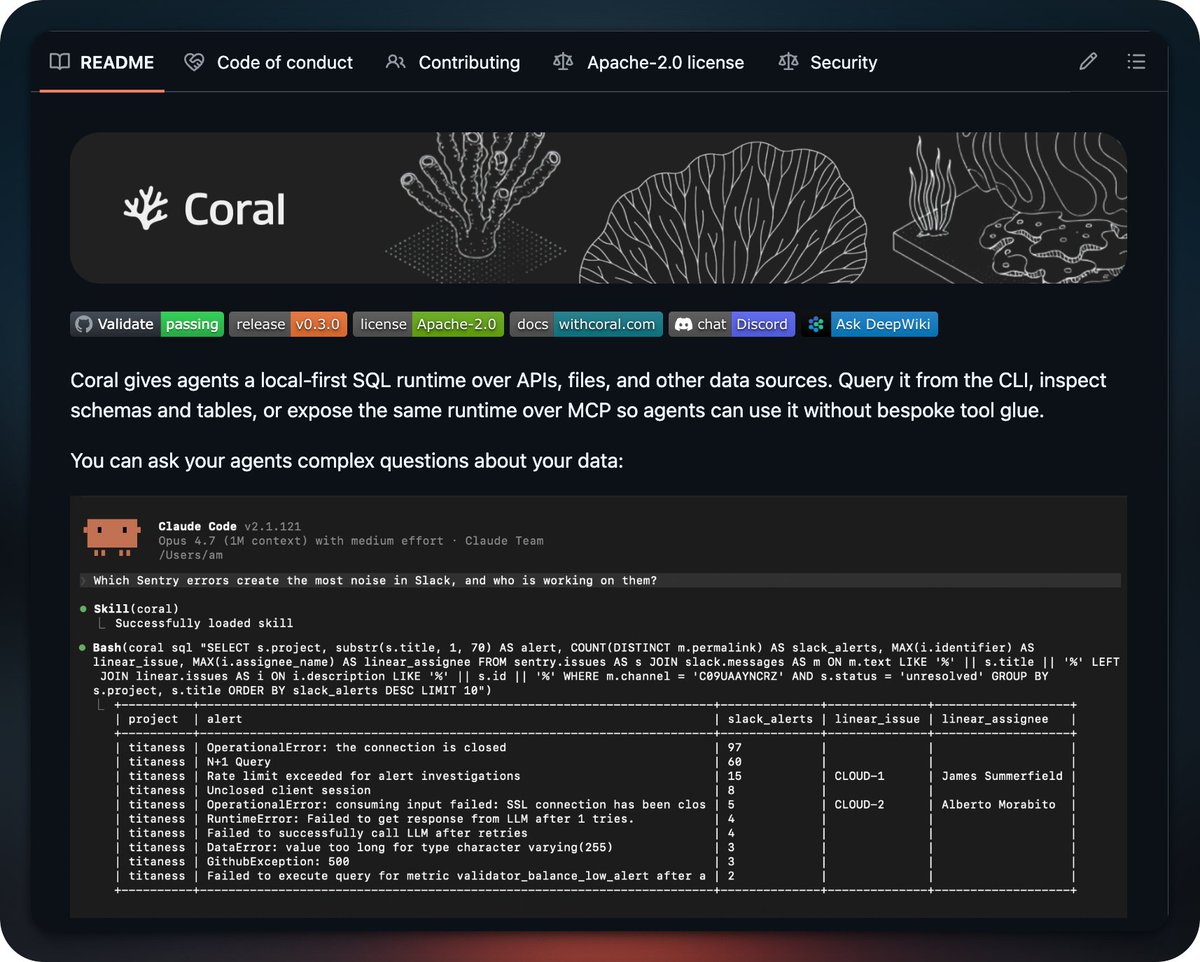Click the Discord icon on chat badge
1200x962 pixels.
point(684,324)
